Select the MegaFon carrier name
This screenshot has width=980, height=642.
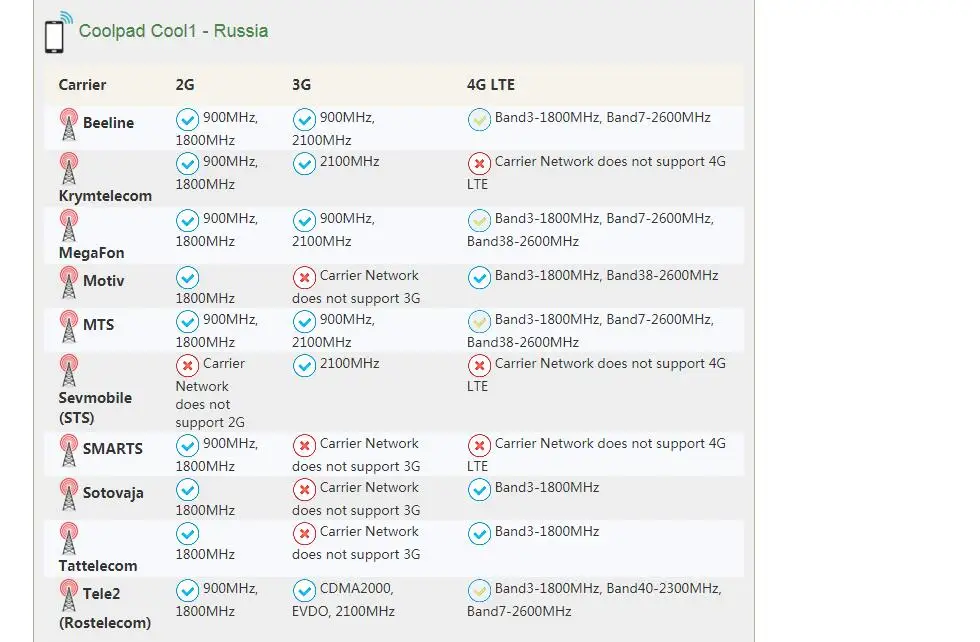[91, 253]
